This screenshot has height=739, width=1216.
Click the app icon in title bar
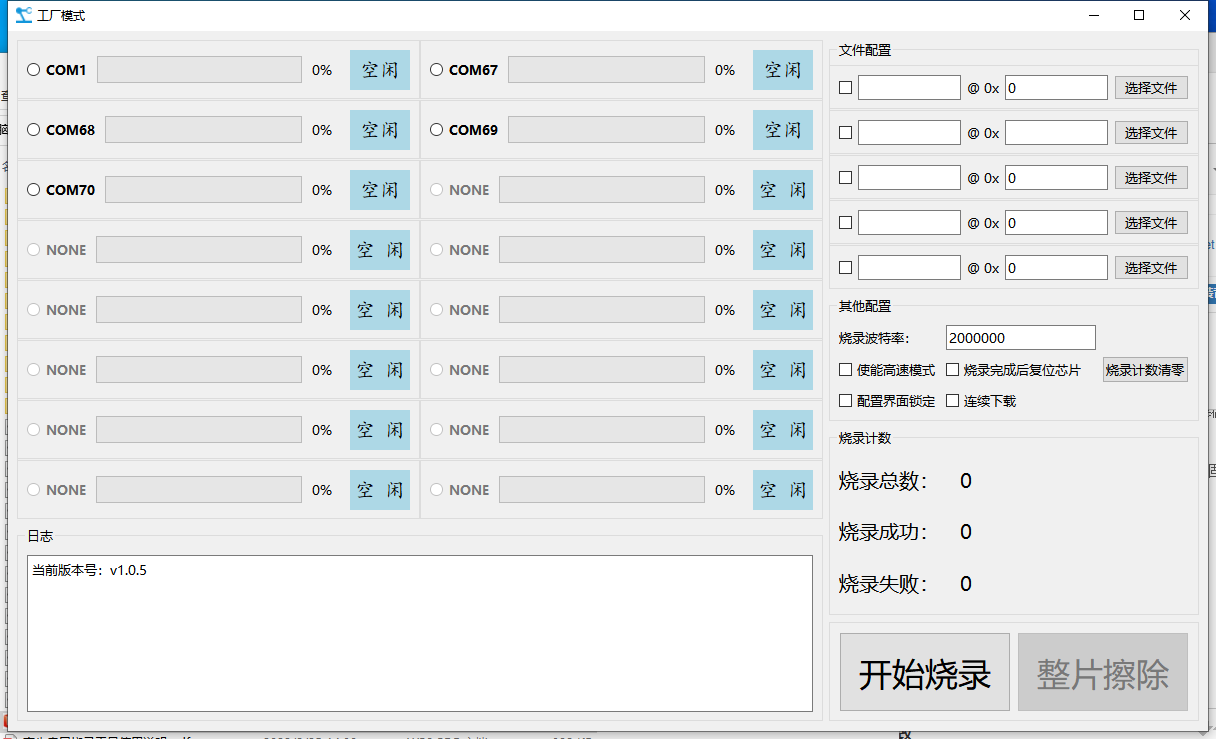click(x=24, y=15)
